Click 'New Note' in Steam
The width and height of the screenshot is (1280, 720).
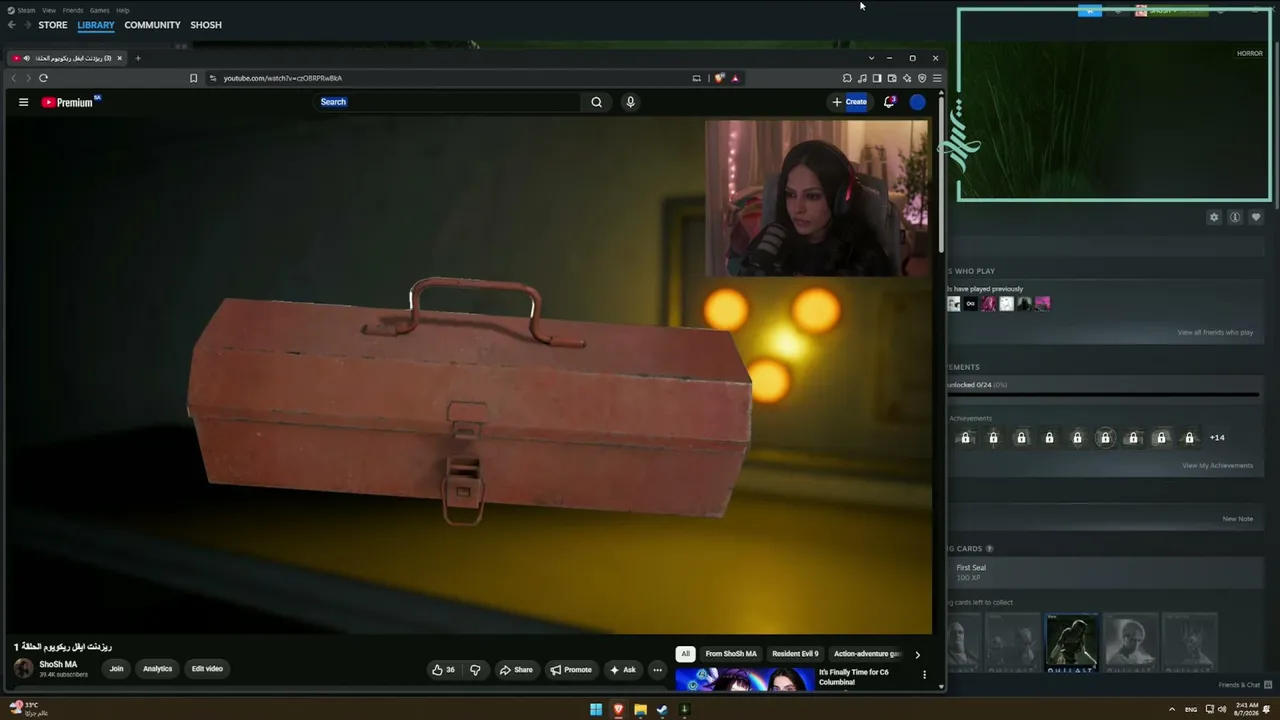click(1238, 519)
